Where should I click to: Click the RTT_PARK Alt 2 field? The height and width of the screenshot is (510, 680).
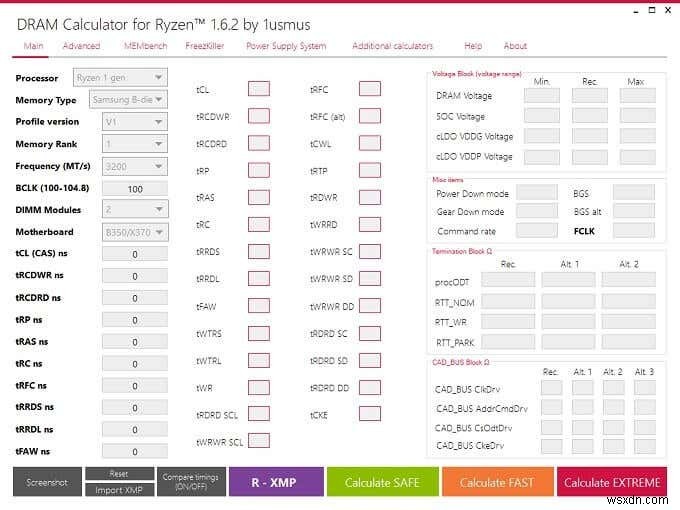629,342
